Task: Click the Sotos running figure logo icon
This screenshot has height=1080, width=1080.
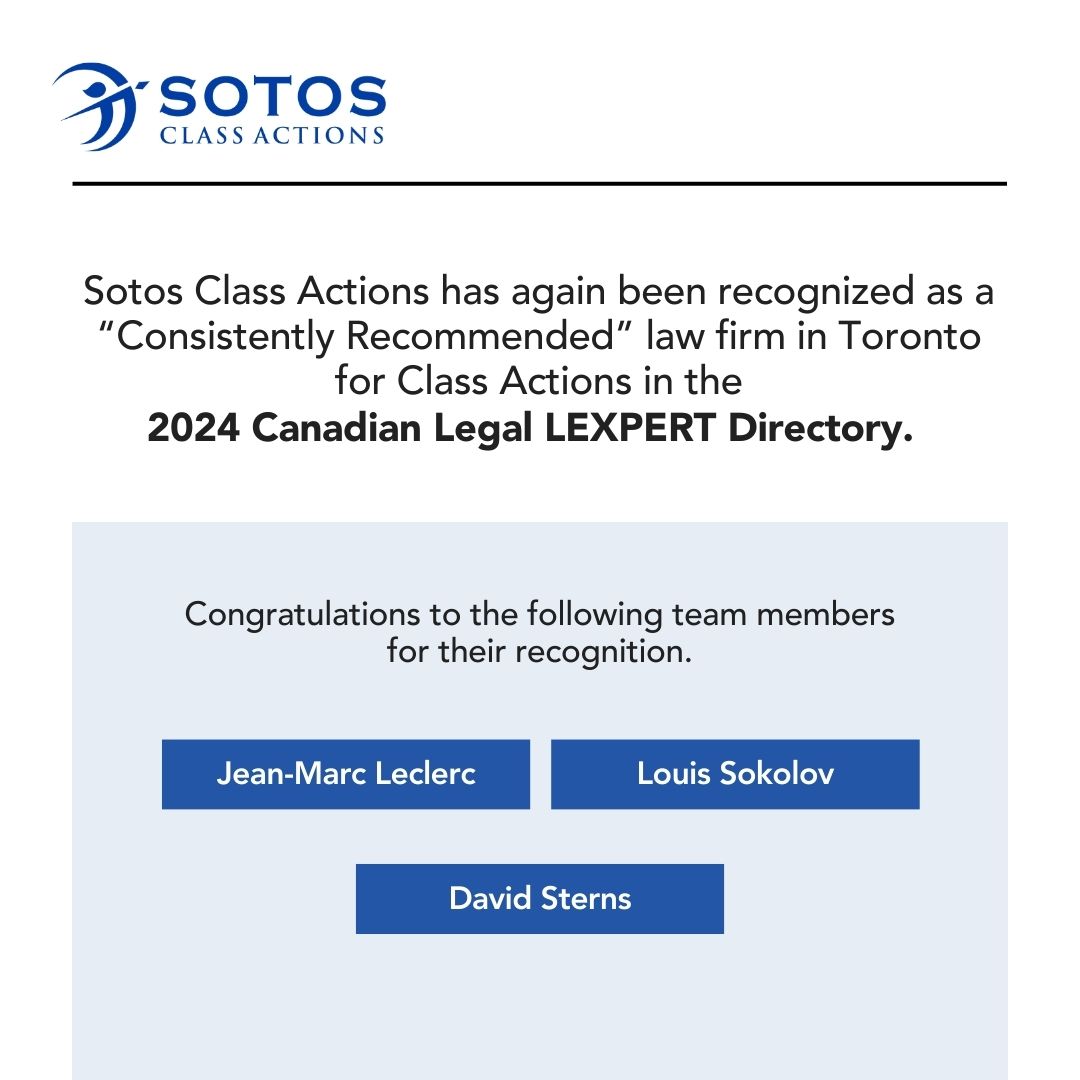Action: (x=100, y=106)
